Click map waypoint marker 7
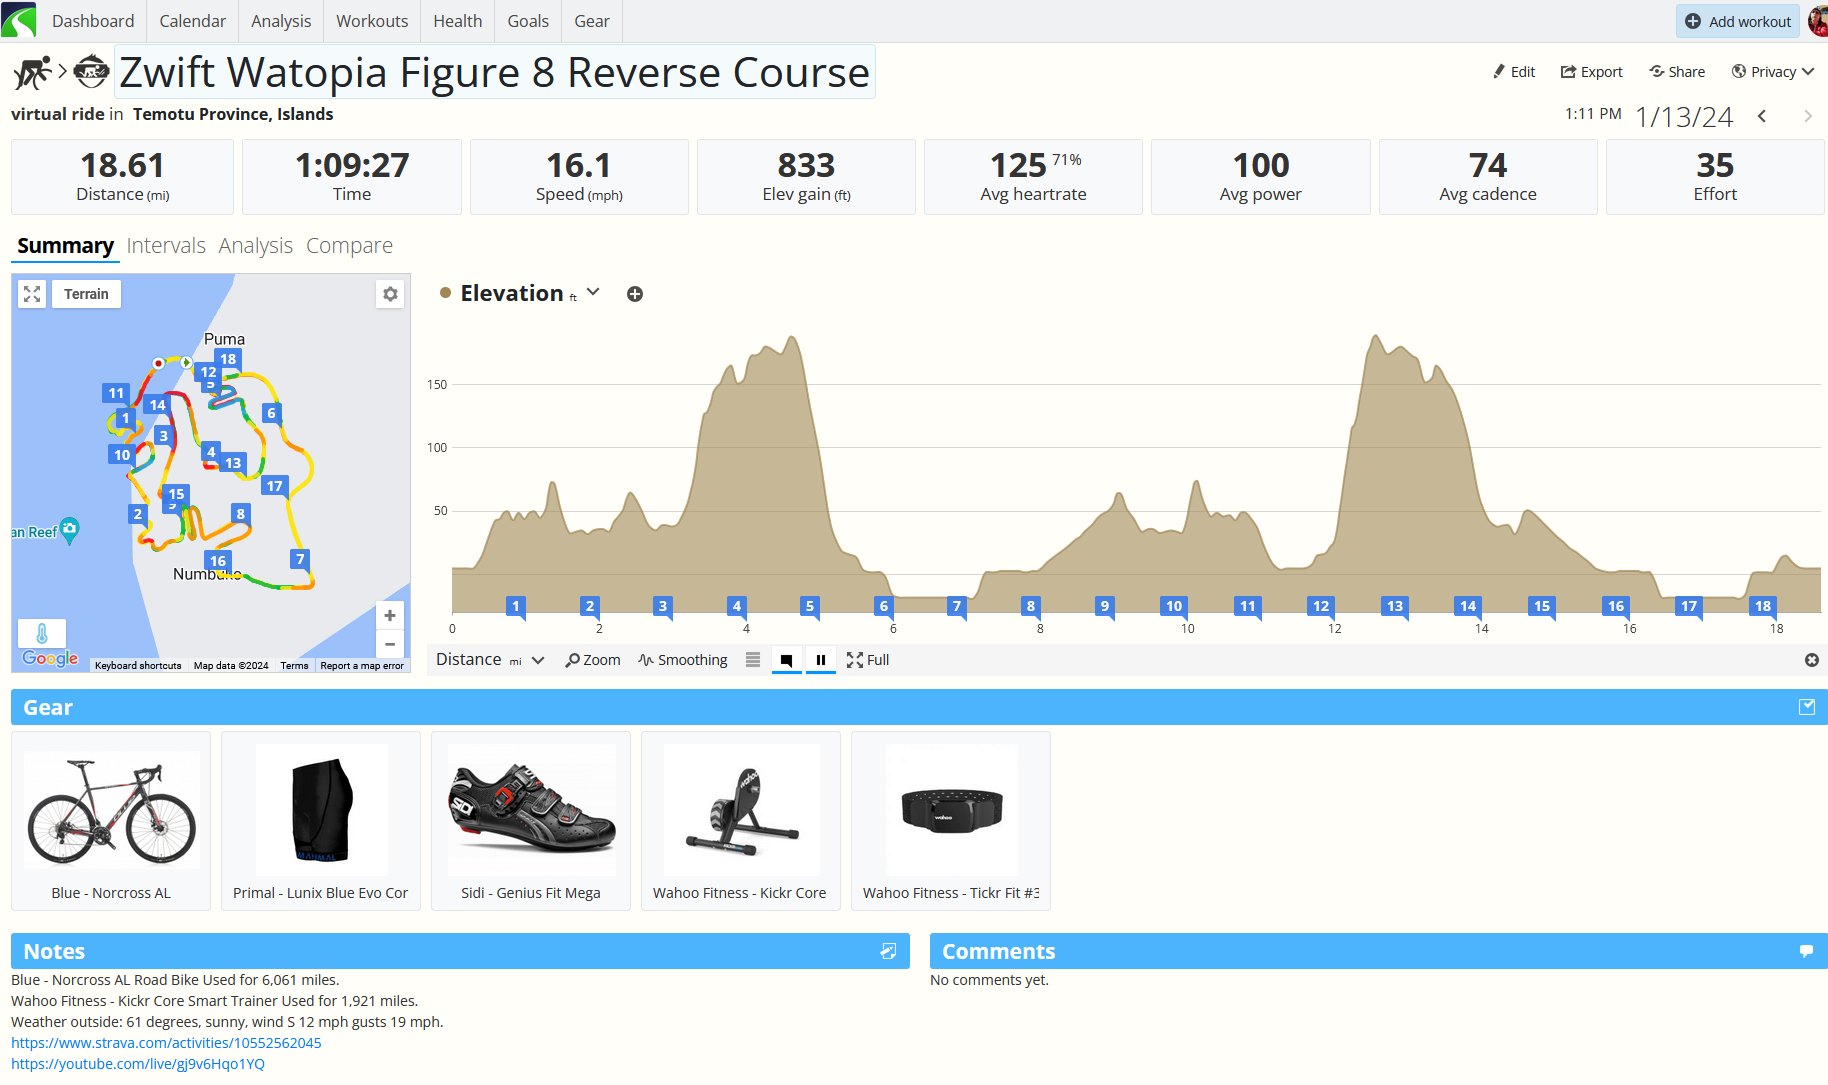 click(300, 559)
